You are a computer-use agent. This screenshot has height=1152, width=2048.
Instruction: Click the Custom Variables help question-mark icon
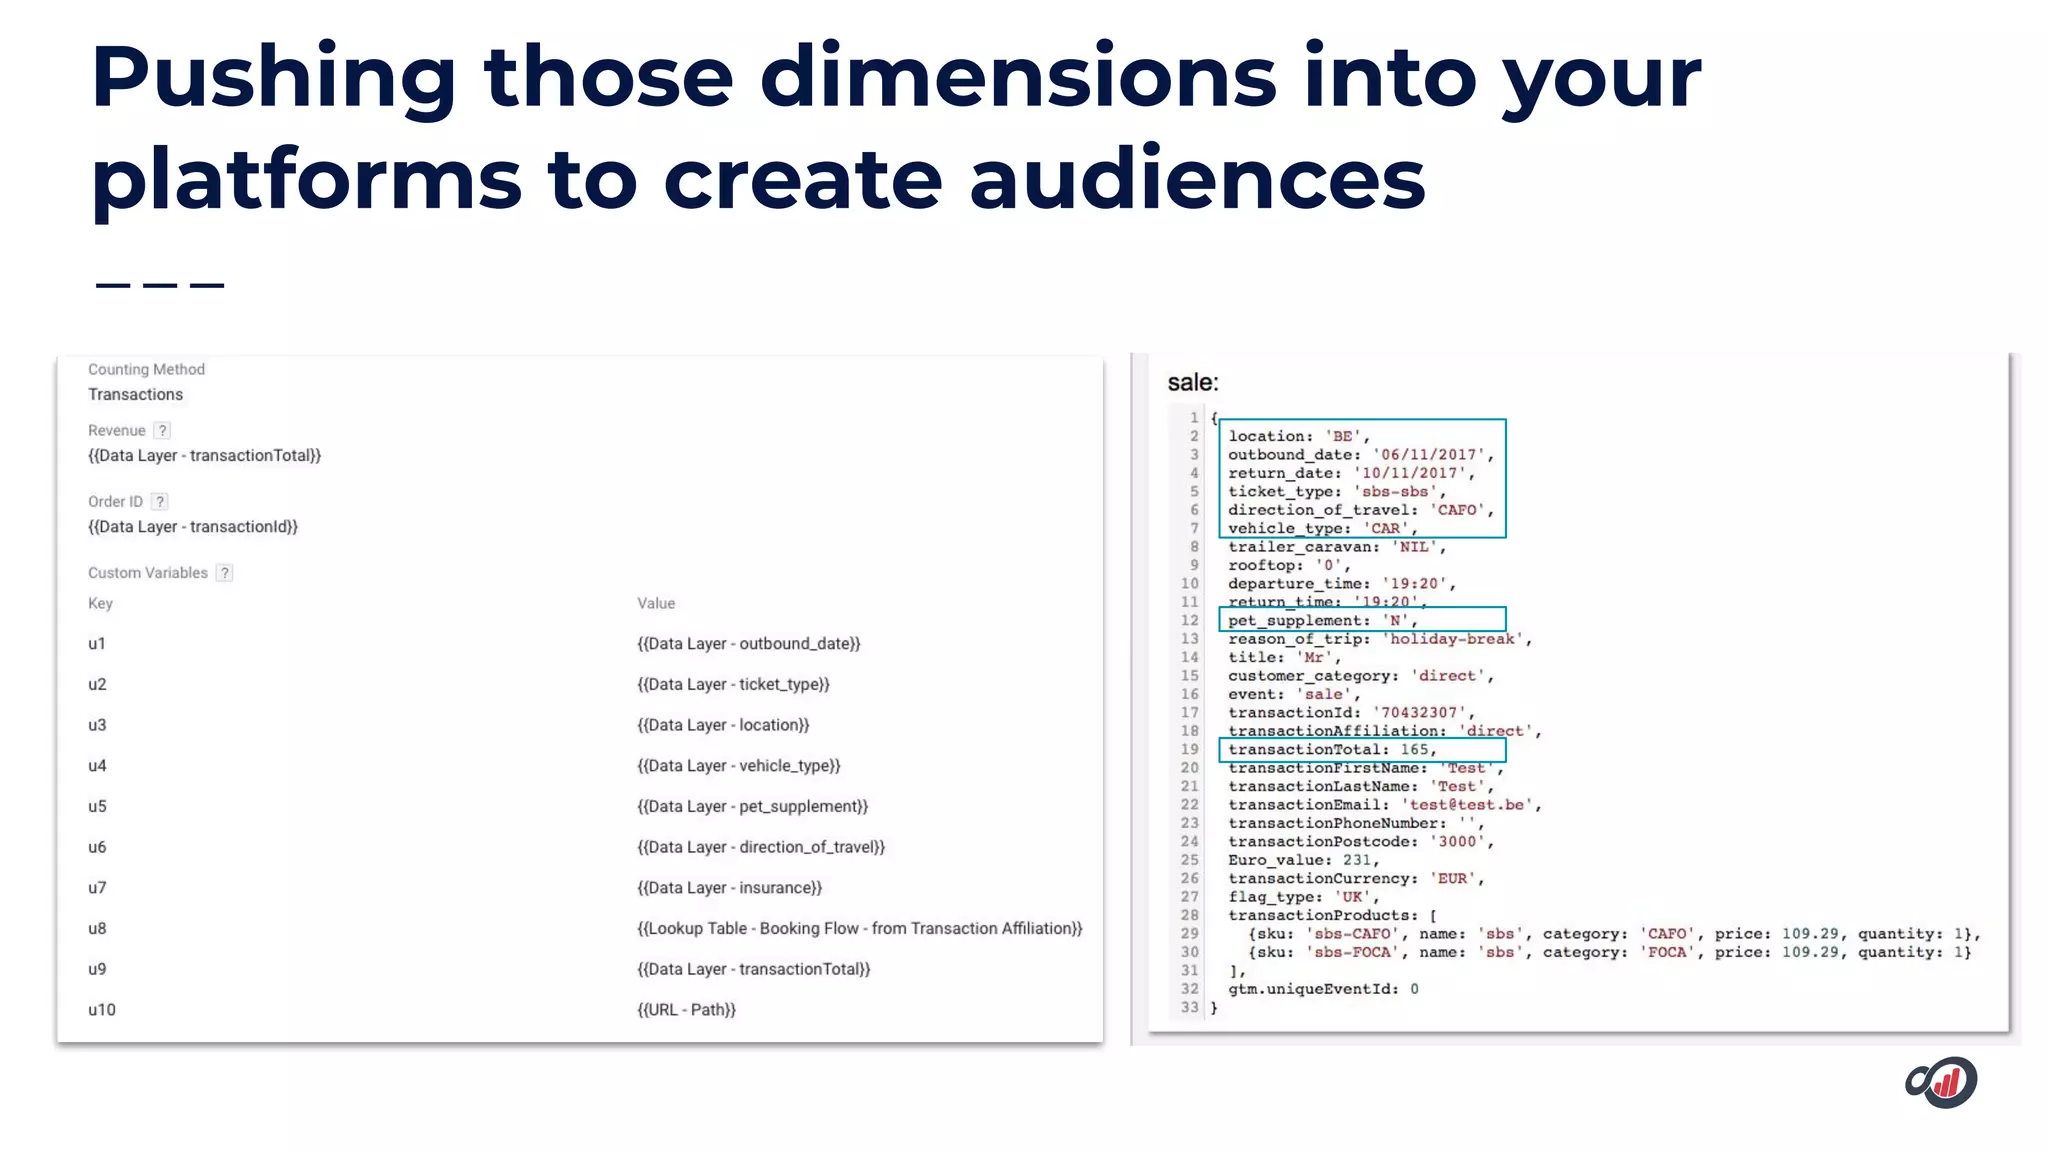(x=224, y=573)
